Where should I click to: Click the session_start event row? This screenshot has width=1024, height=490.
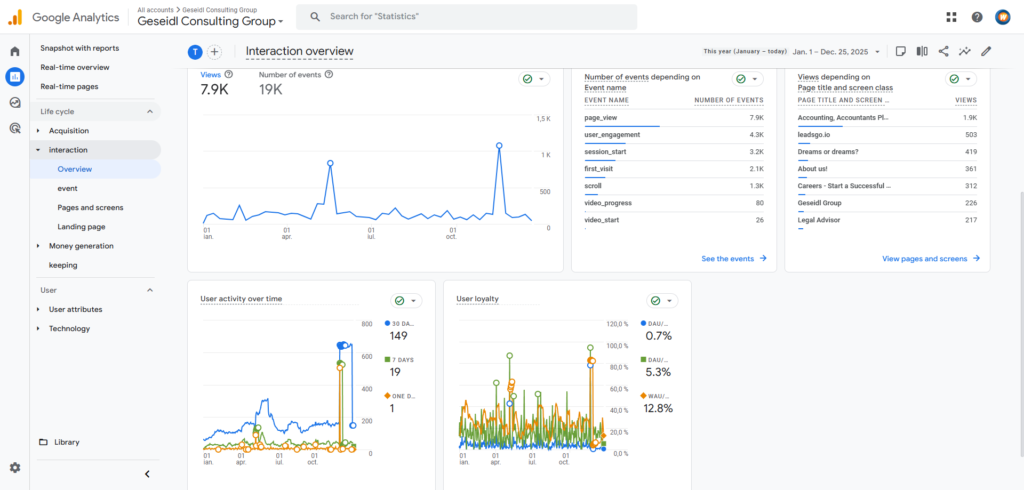point(674,152)
